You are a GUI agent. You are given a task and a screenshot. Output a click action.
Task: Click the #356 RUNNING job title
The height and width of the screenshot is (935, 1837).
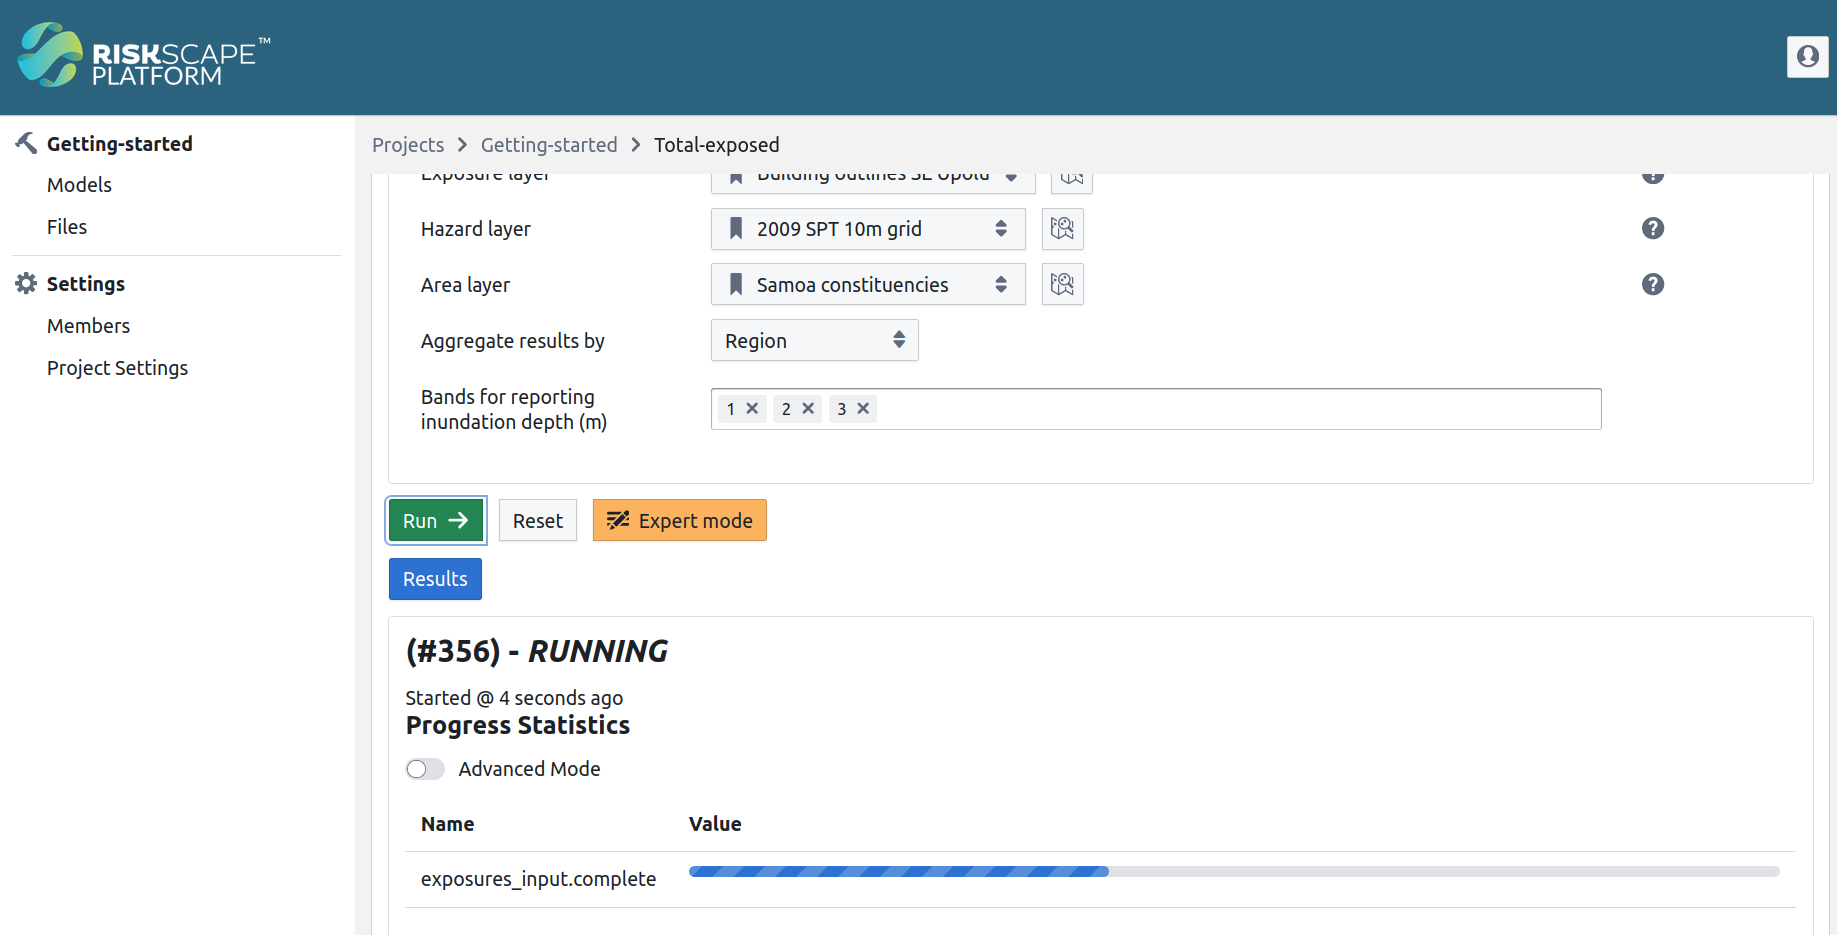pyautogui.click(x=537, y=651)
